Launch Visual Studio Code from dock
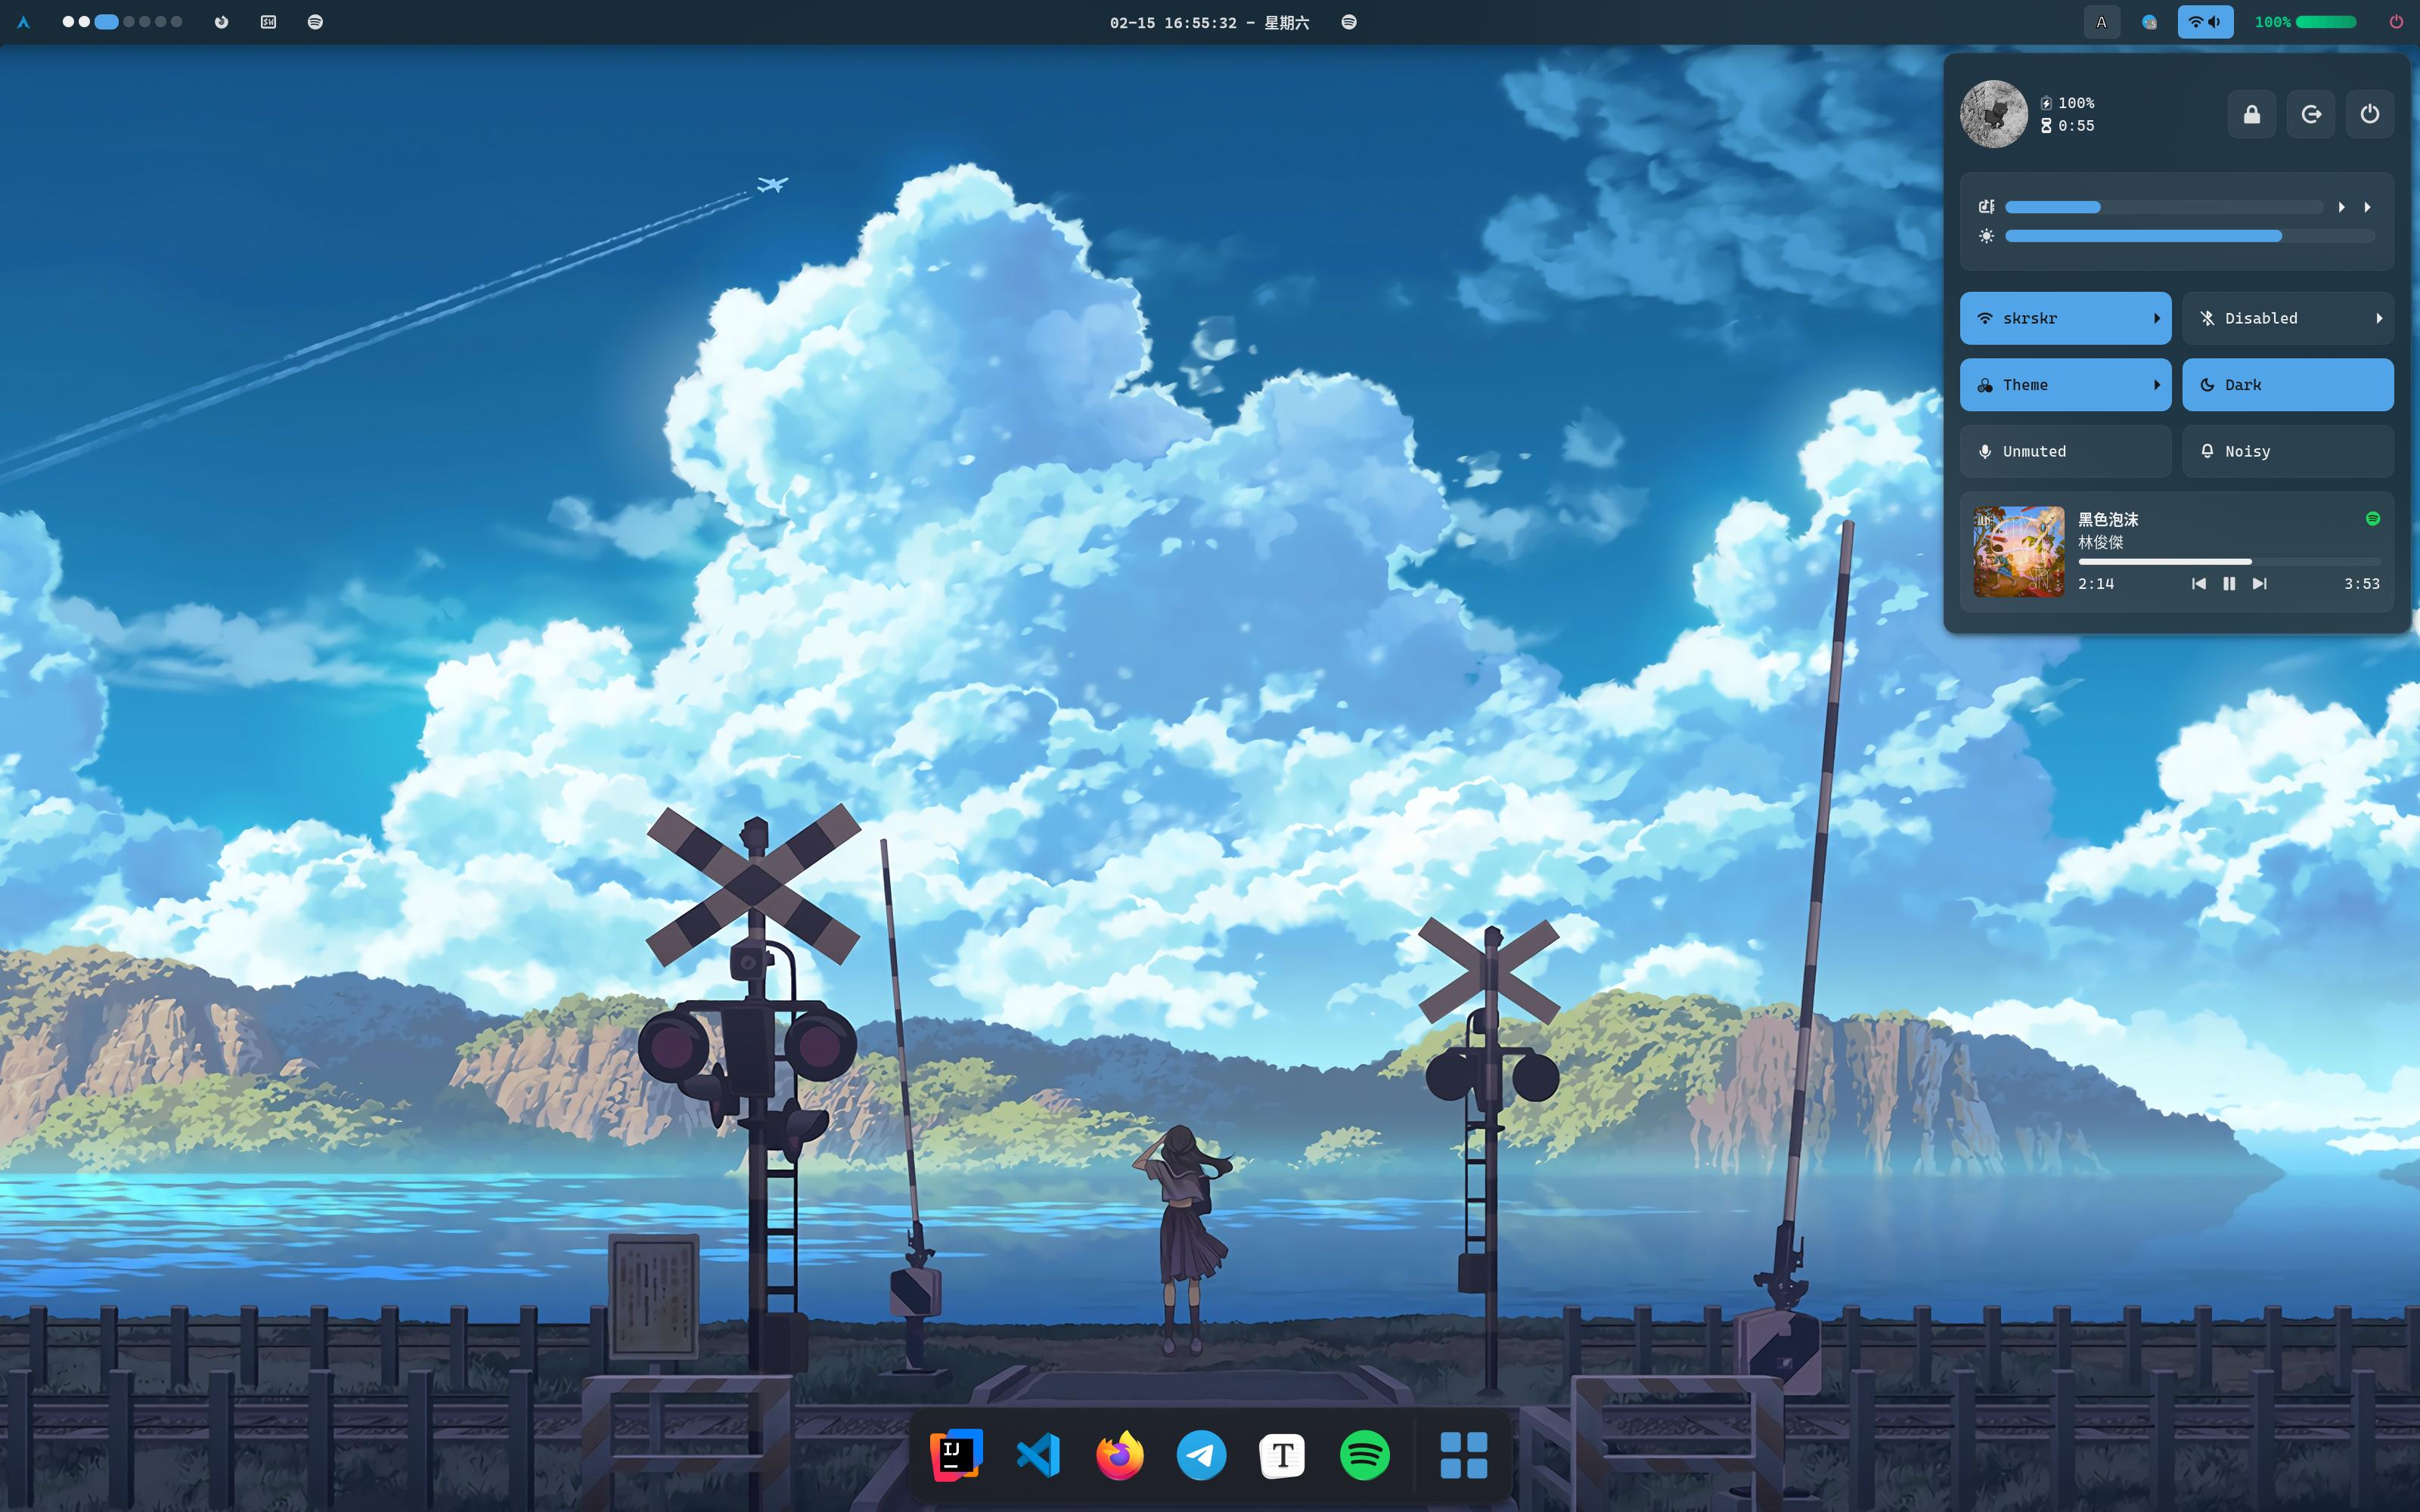Viewport: 2420px width, 1512px height. click(1038, 1455)
